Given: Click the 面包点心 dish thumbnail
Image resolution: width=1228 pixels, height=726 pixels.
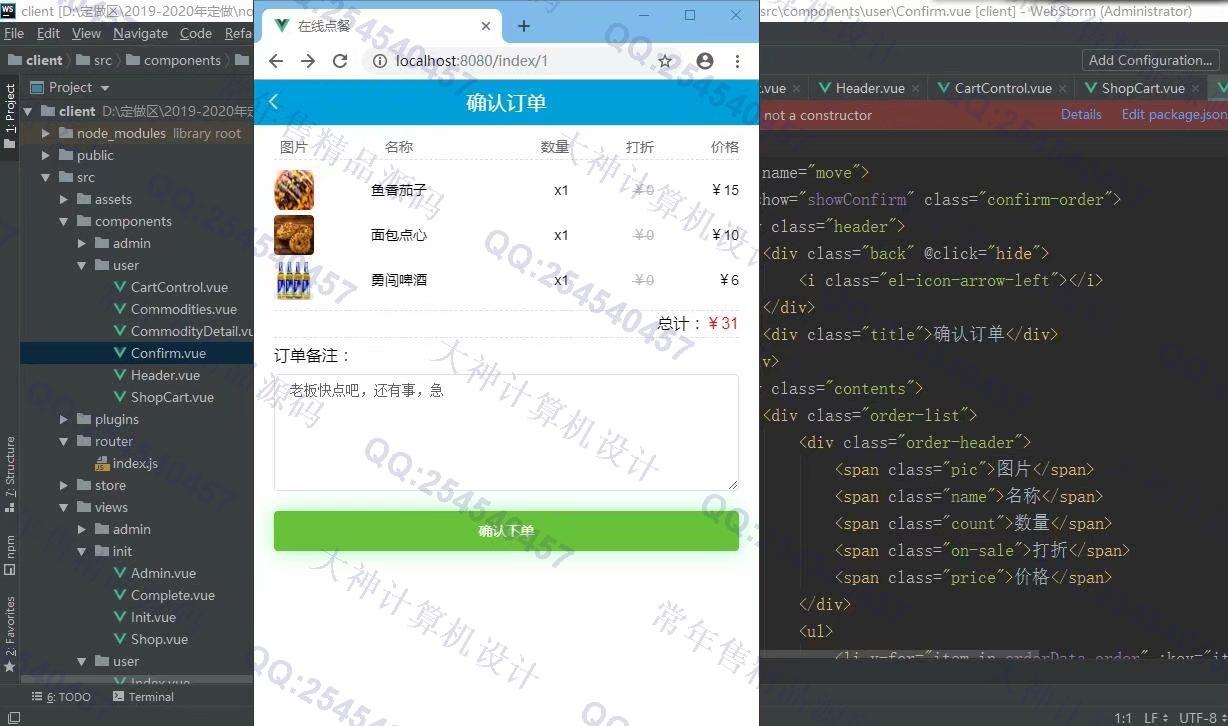Looking at the screenshot, I should point(294,235).
